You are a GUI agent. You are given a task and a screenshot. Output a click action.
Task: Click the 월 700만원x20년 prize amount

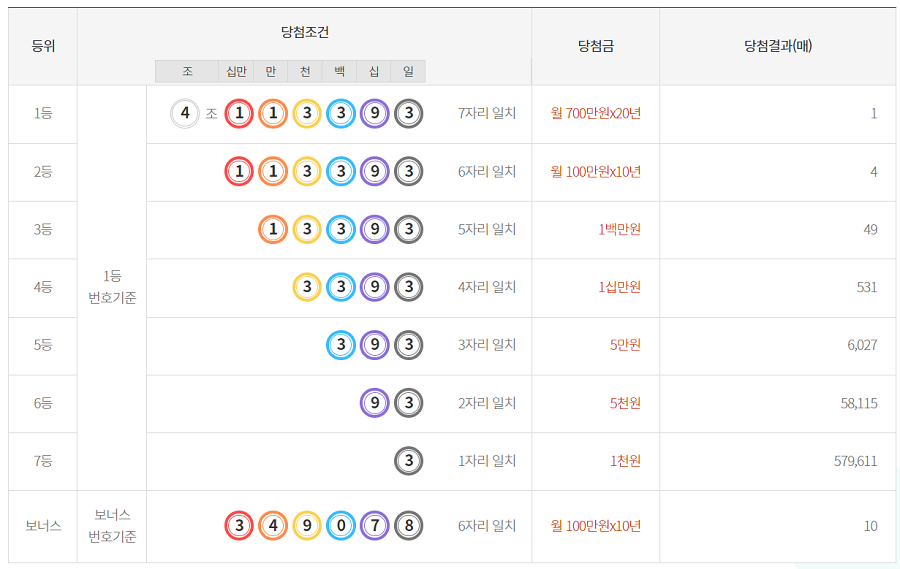tap(595, 114)
